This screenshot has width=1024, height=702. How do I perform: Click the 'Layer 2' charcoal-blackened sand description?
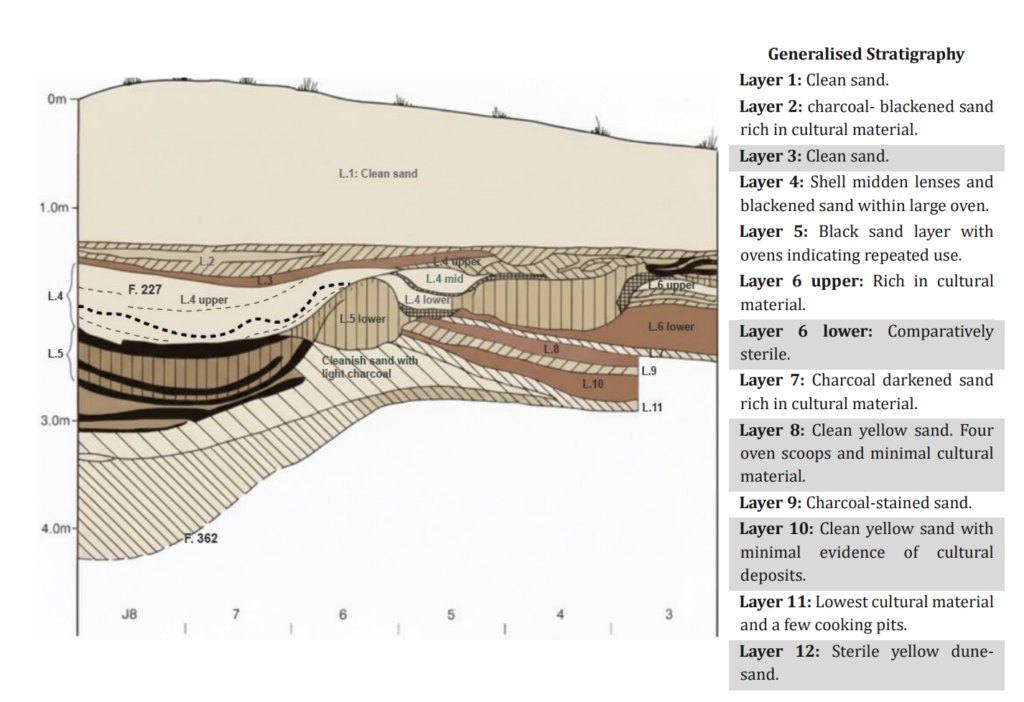click(866, 118)
